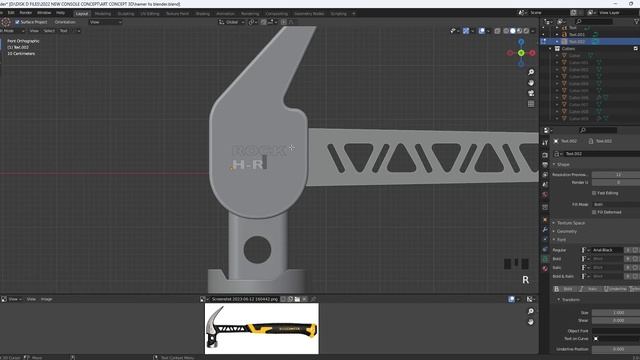This screenshot has width=640, height=360.
Task: Open the Material properties tab icon
Action: 545,269
